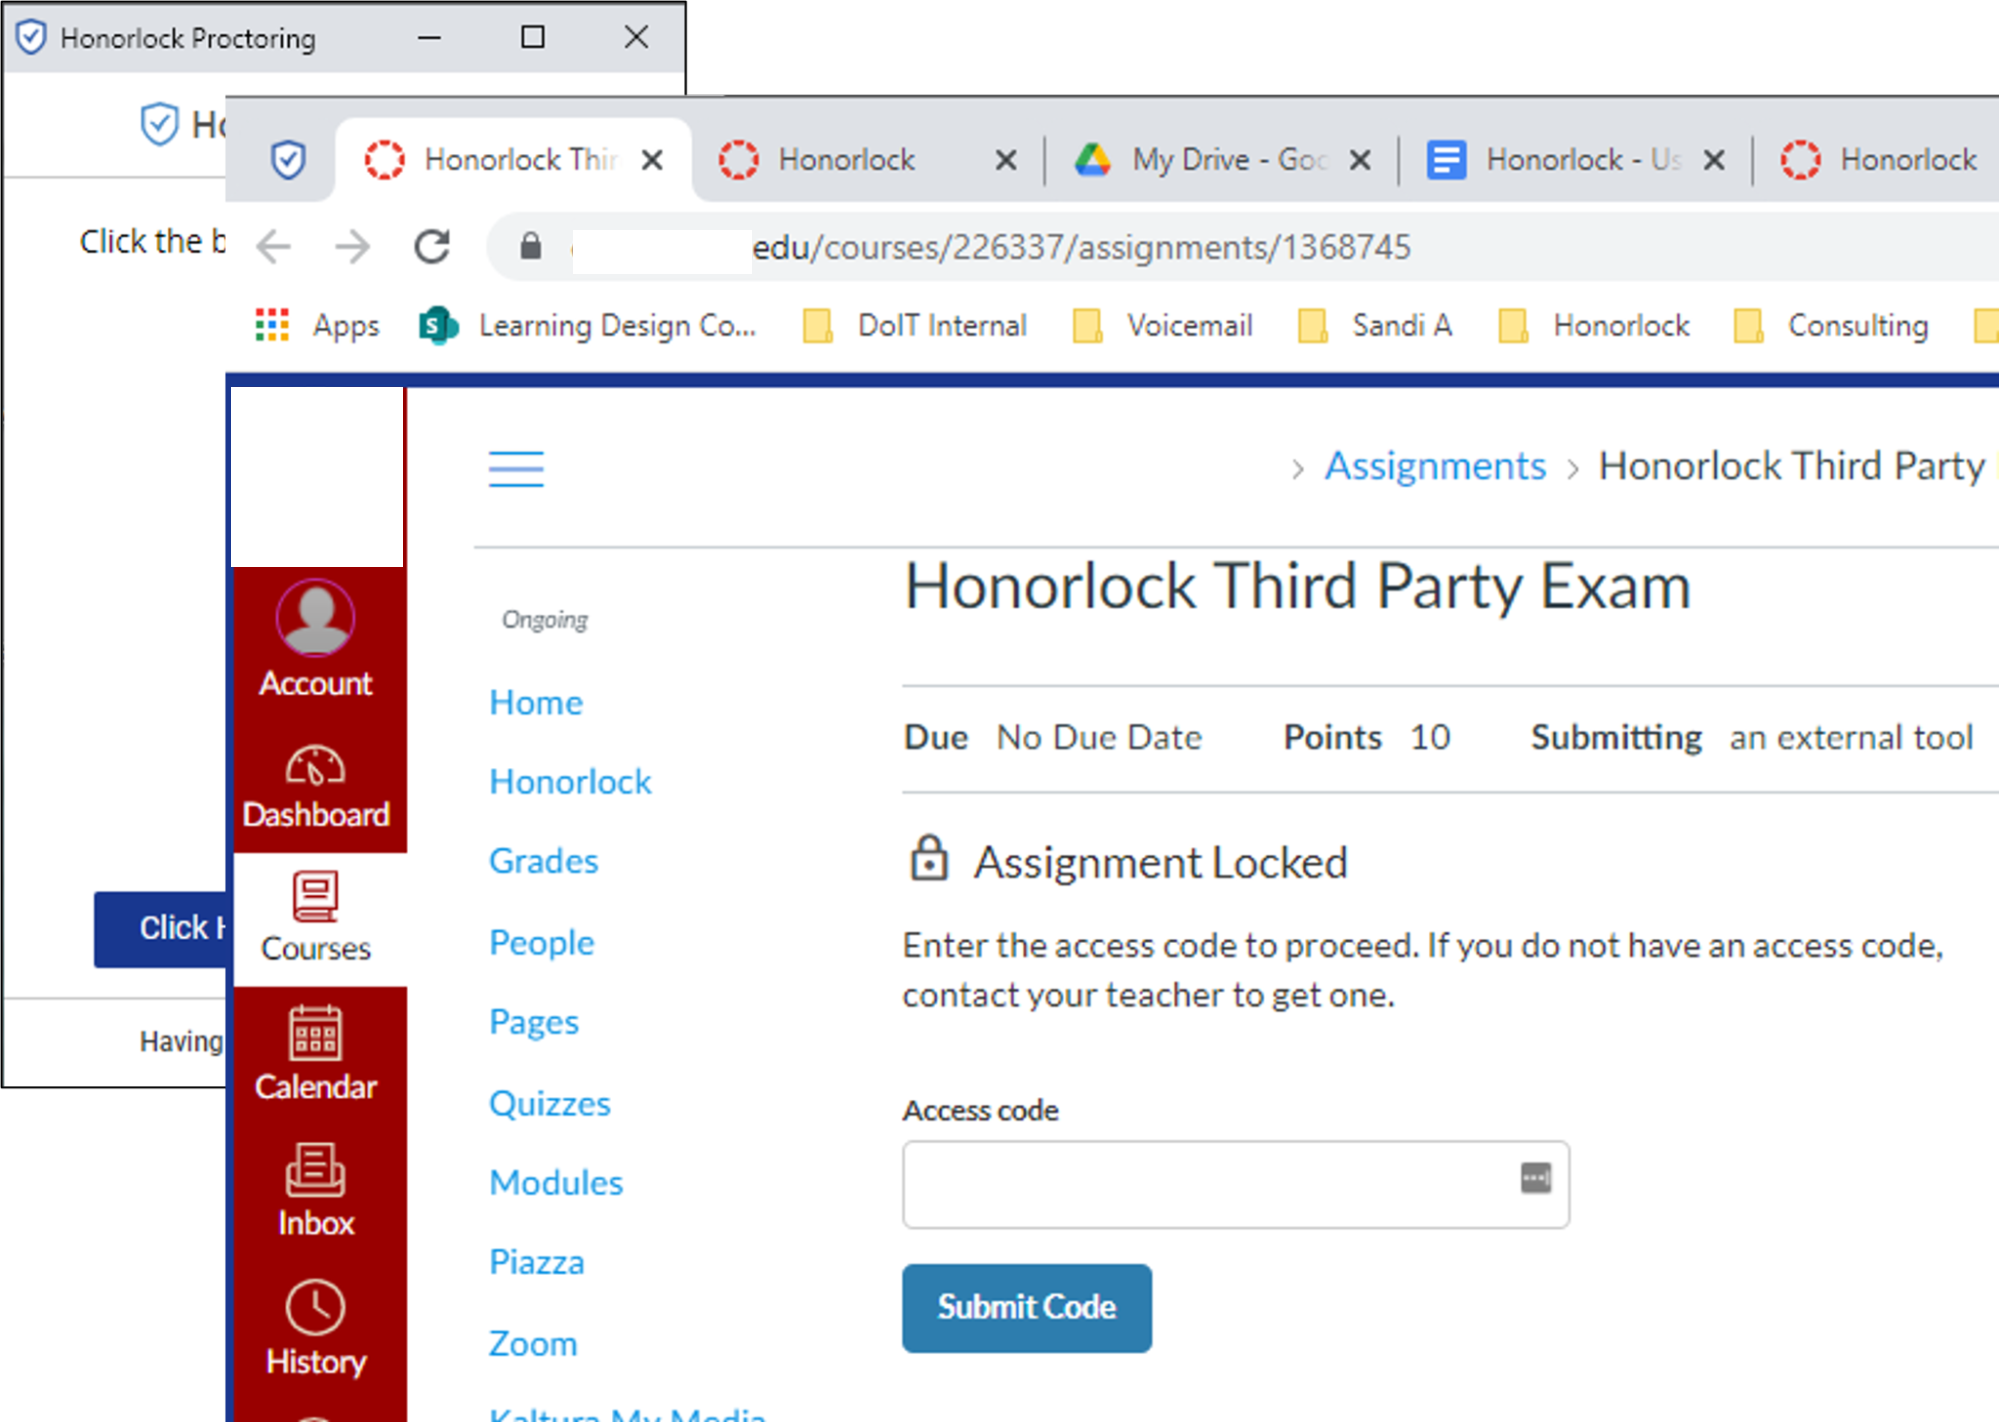Image resolution: width=1999 pixels, height=1423 pixels.
Task: Maximize the Honorlock Proctoring window
Action: click(x=533, y=38)
